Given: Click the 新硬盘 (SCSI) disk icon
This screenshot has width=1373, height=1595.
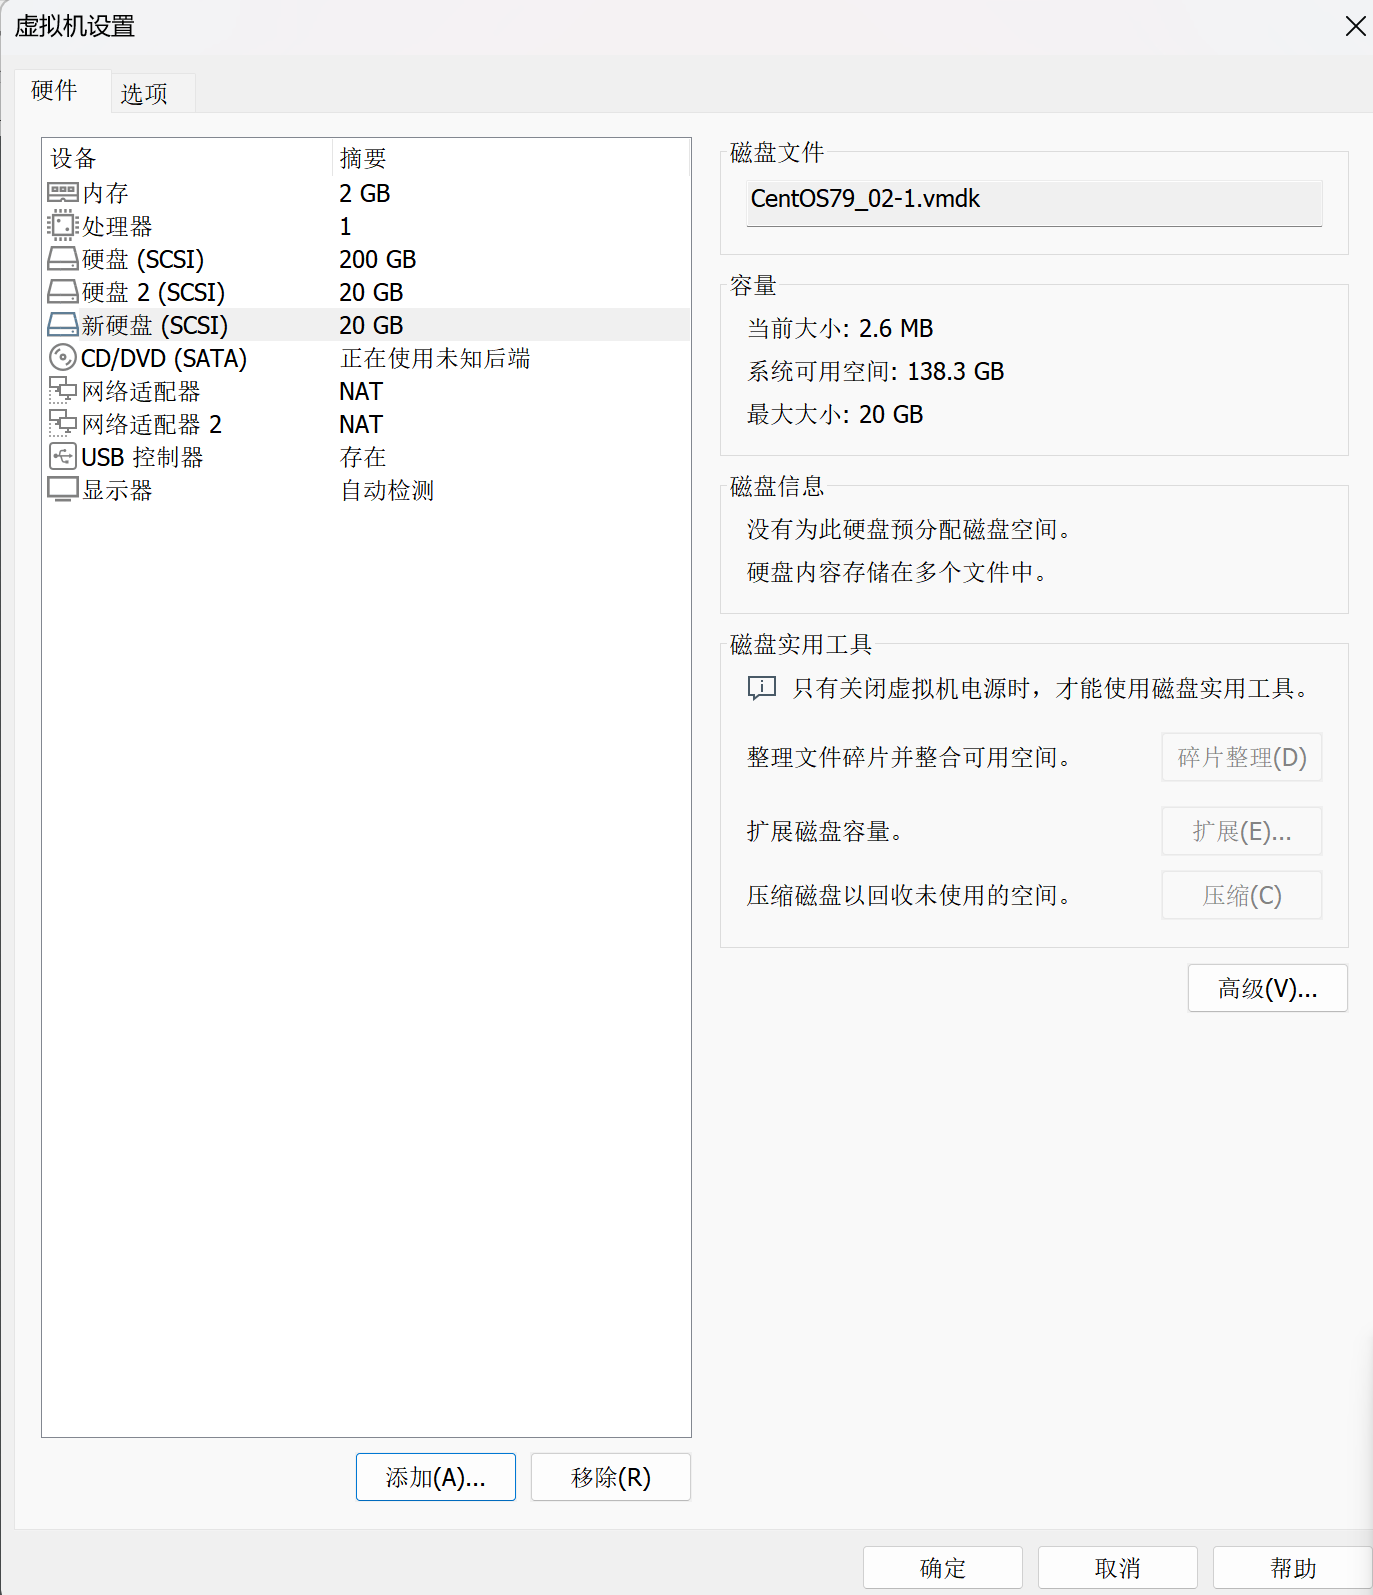Looking at the screenshot, I should [x=63, y=325].
